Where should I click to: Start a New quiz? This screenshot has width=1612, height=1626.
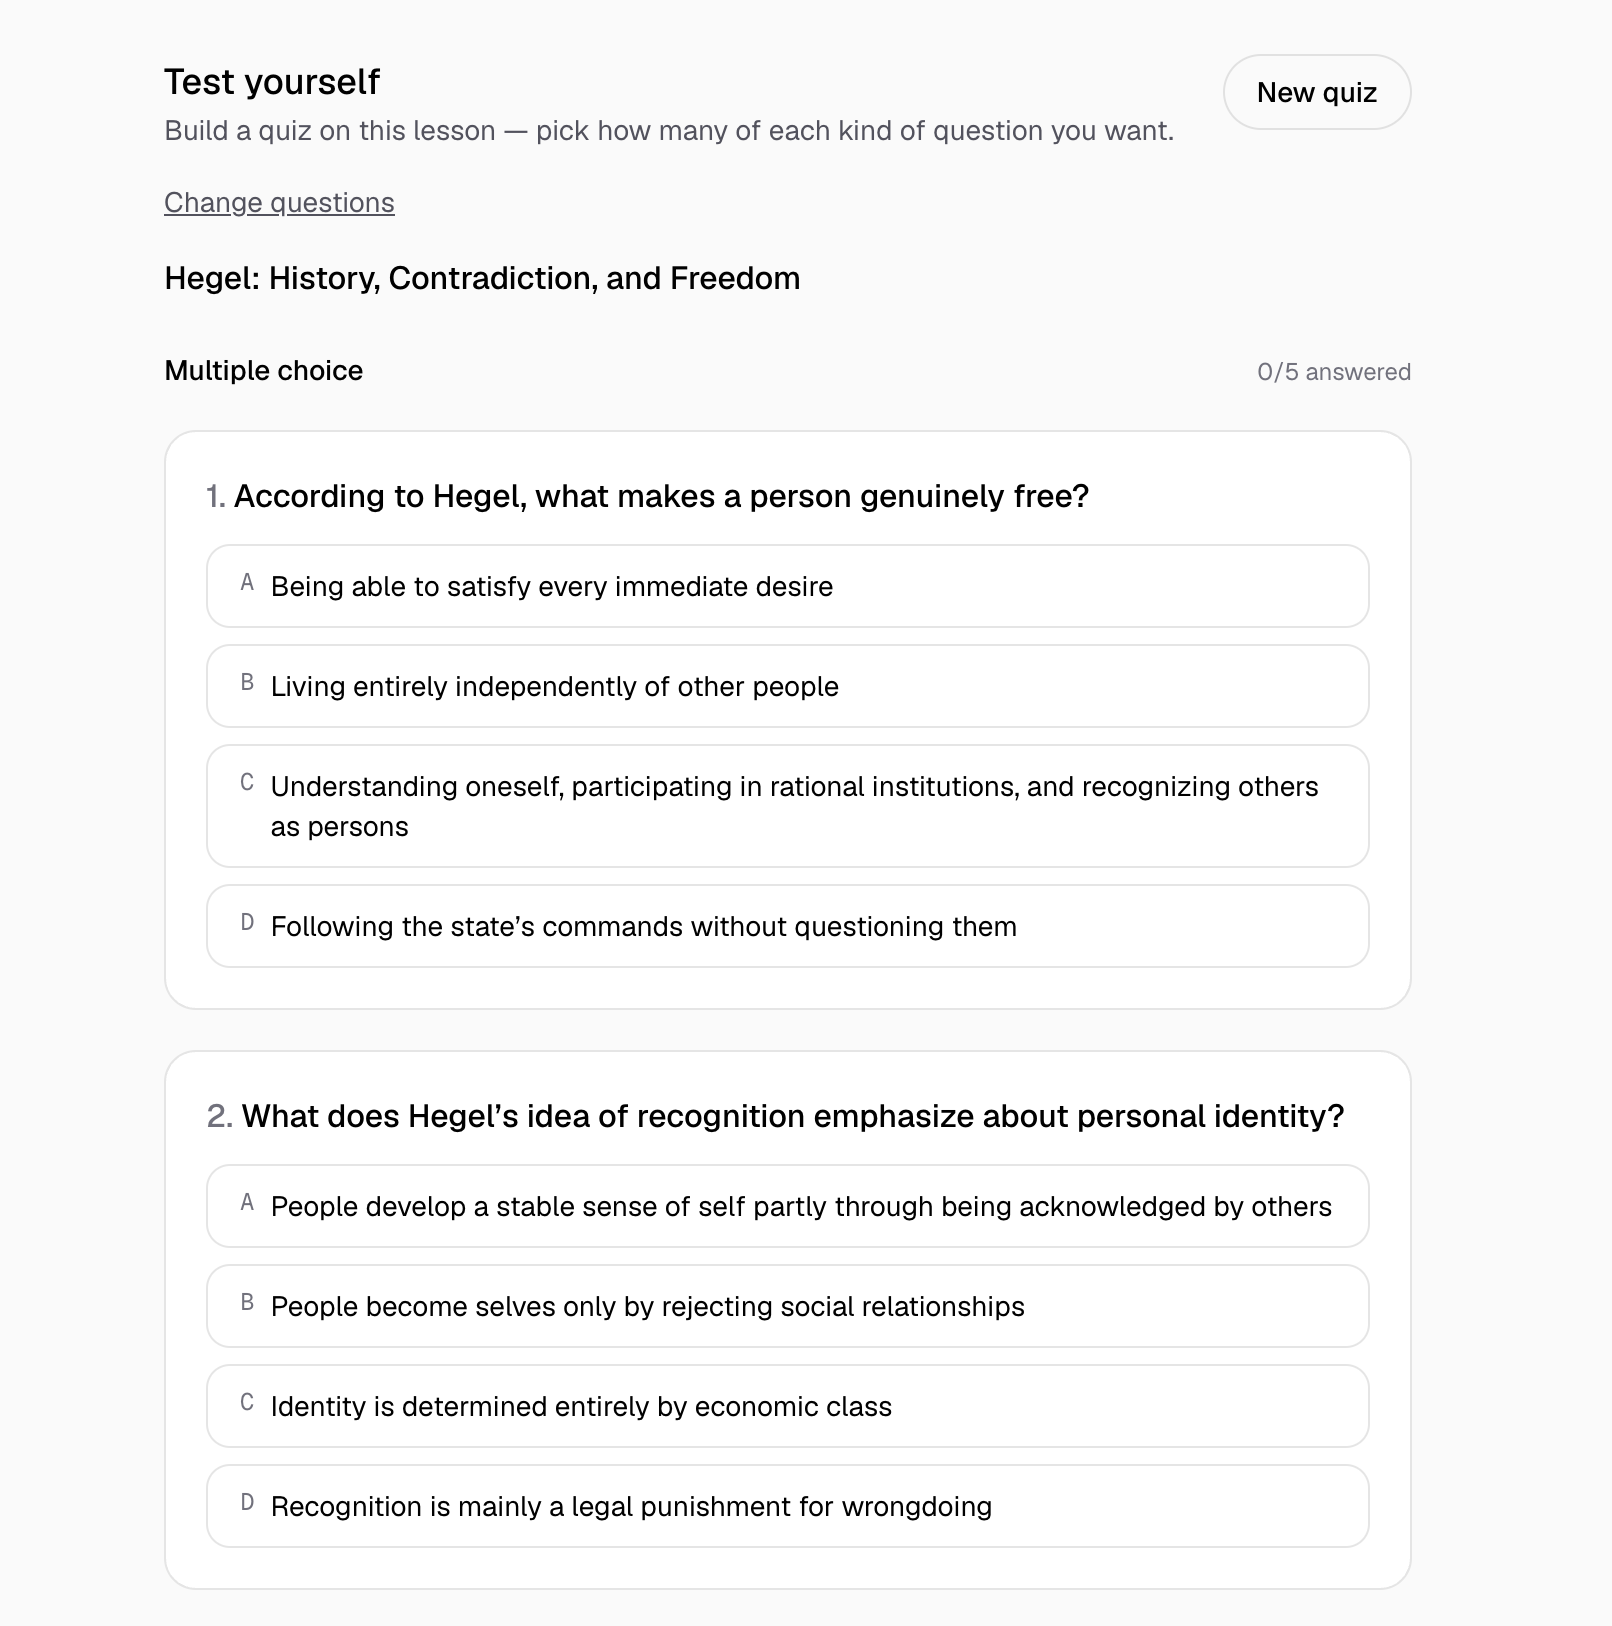pyautogui.click(x=1317, y=92)
